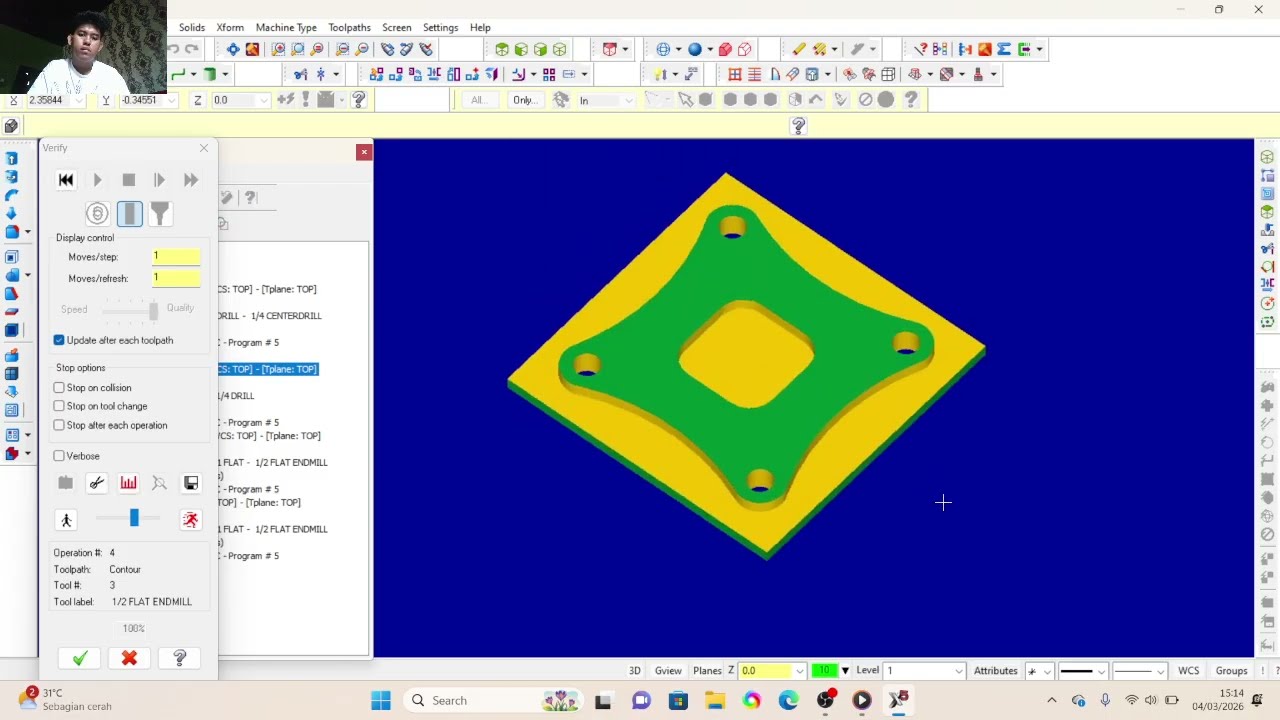
Task: Open the Settings menu
Action: click(x=440, y=27)
